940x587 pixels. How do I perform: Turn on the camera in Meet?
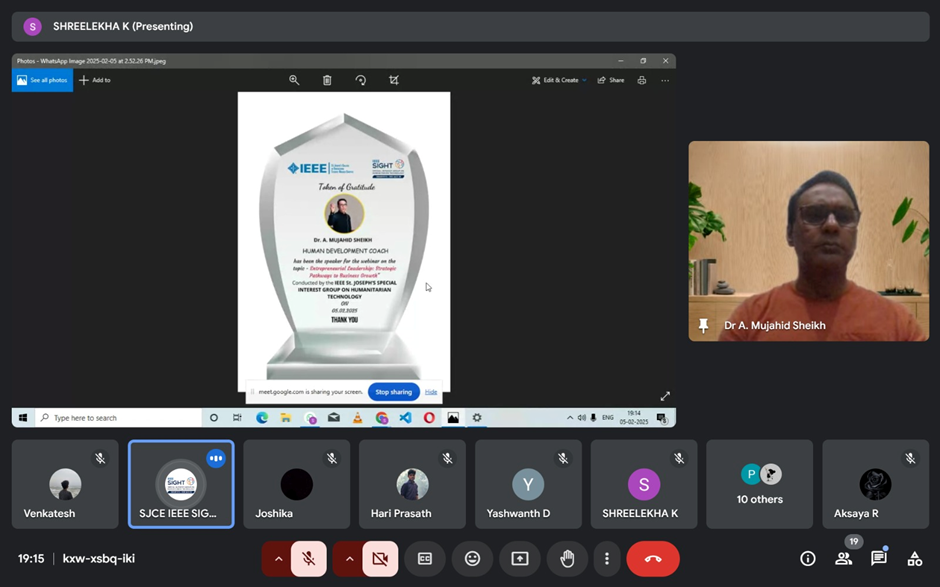pyautogui.click(x=380, y=559)
